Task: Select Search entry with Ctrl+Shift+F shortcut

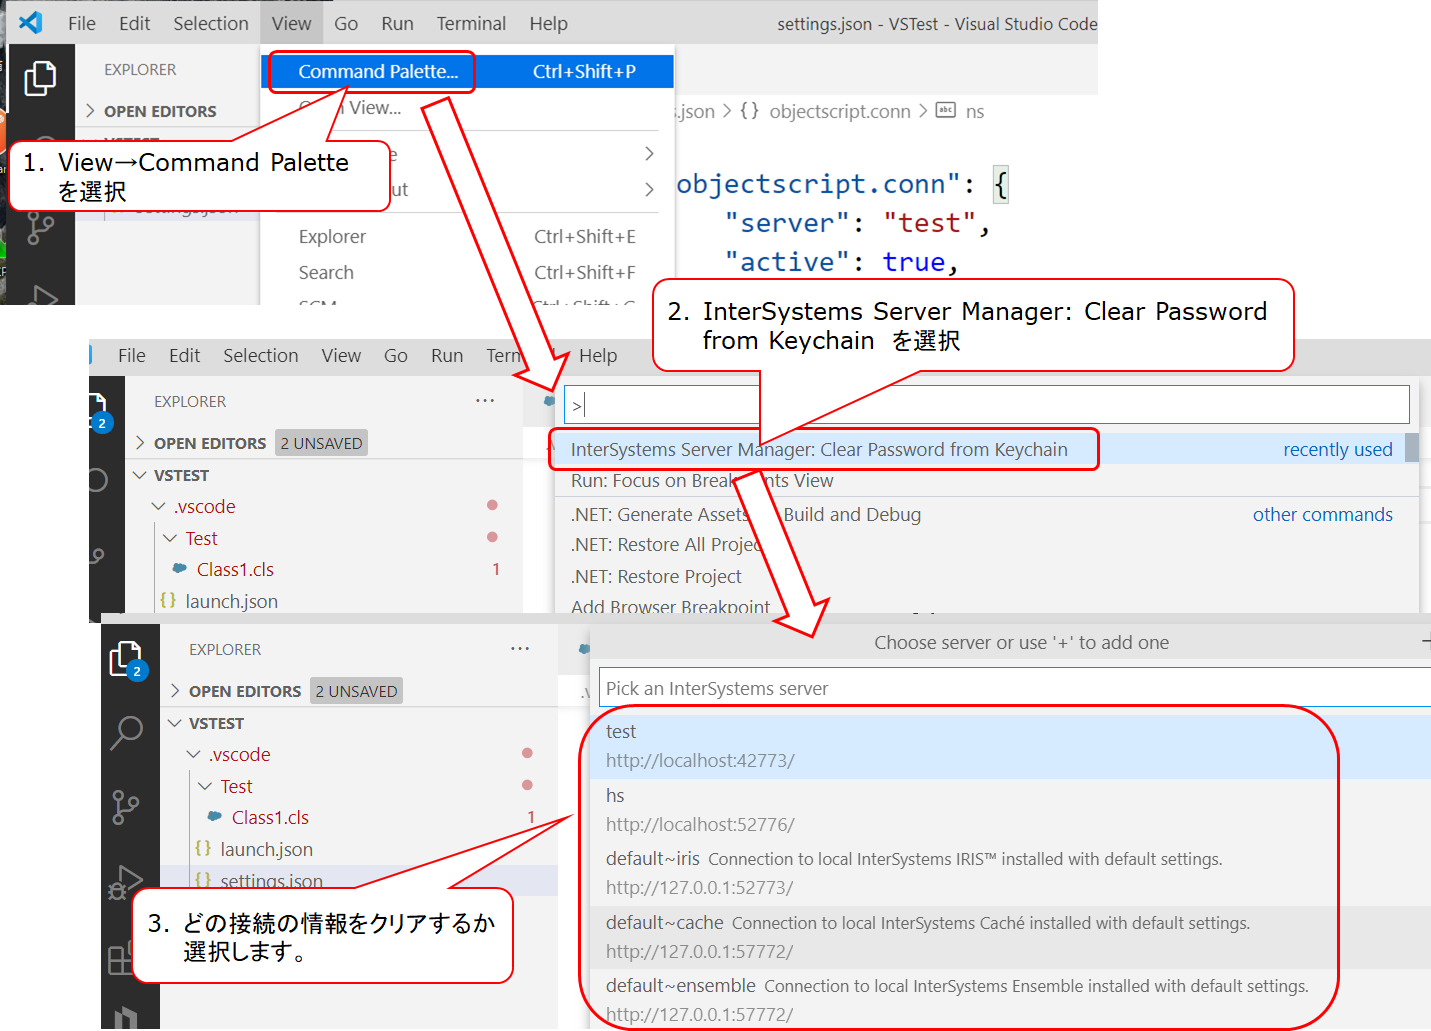Action: 326,273
